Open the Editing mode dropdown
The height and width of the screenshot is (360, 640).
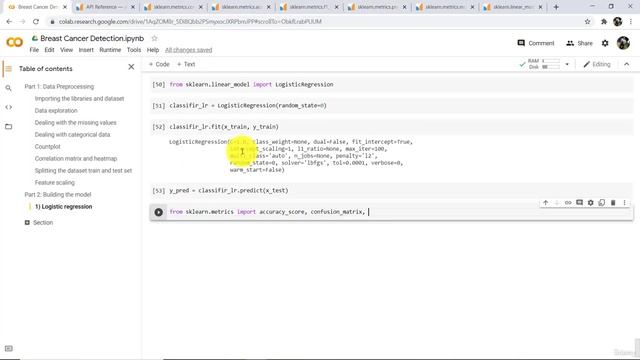[597, 64]
